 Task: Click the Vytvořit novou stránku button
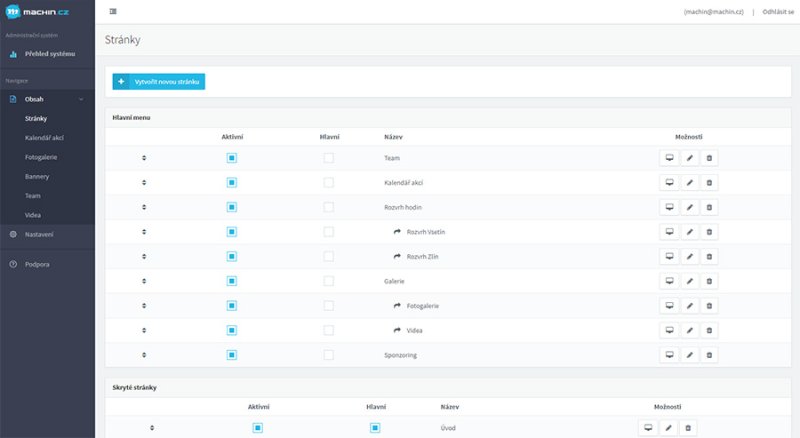pos(160,82)
